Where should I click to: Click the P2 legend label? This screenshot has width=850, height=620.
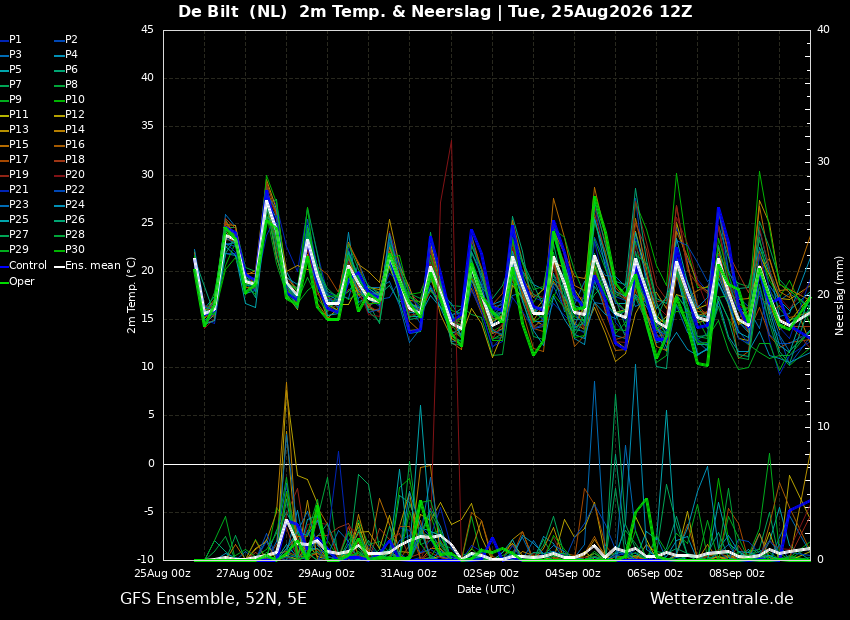pyautogui.click(x=72, y=40)
